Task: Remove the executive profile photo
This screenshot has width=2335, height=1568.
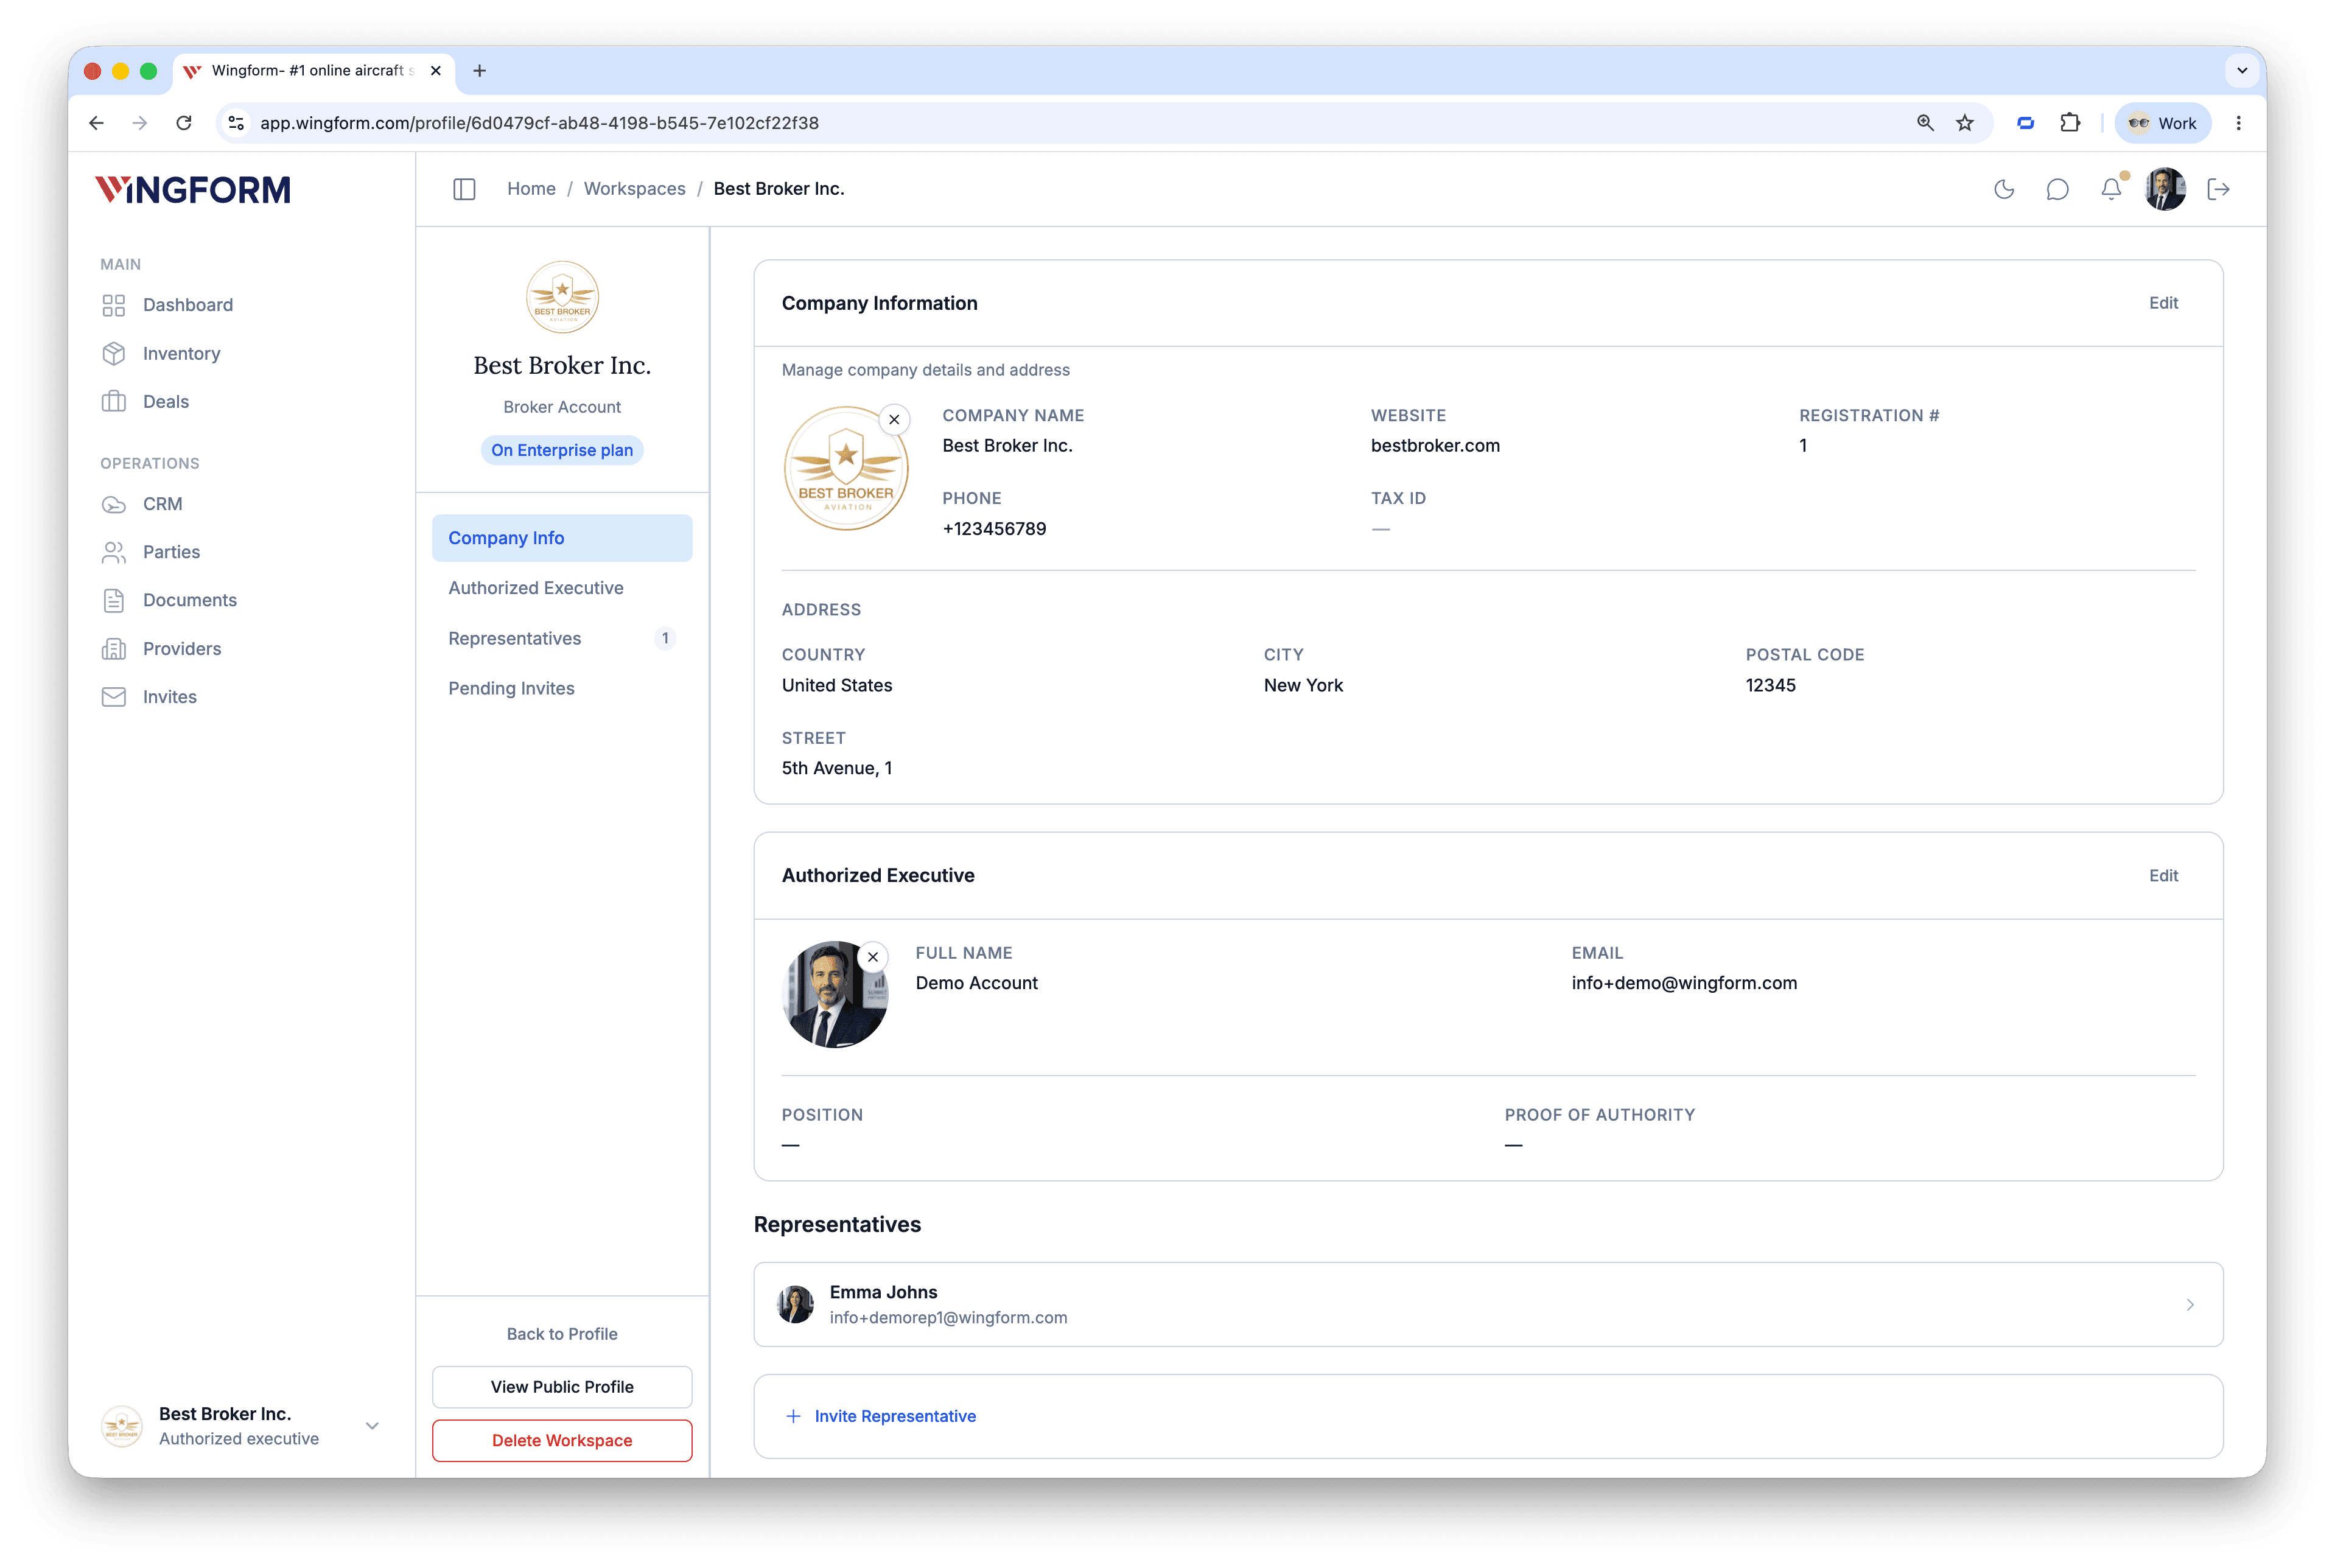Action: (x=873, y=957)
